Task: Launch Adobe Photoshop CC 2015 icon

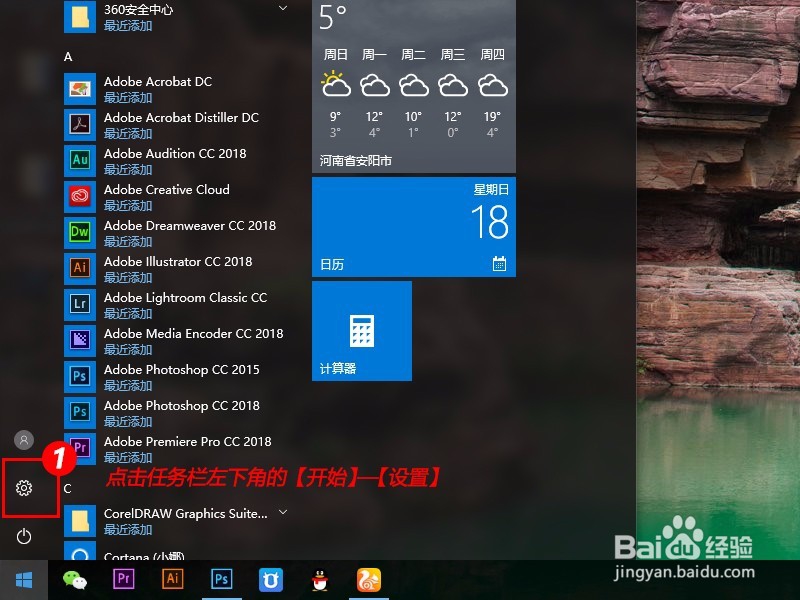Action: tap(80, 377)
